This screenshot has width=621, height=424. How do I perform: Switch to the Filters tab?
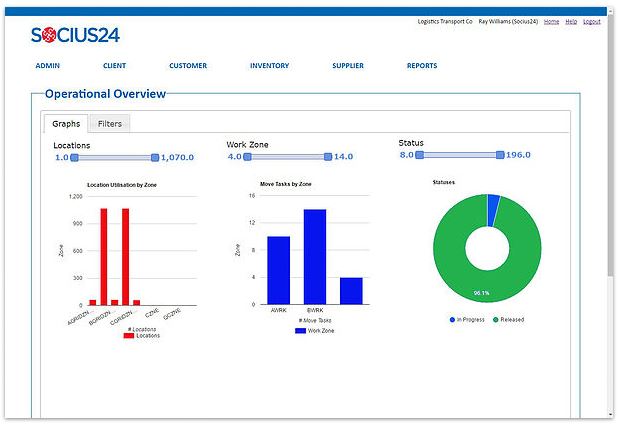pos(110,124)
